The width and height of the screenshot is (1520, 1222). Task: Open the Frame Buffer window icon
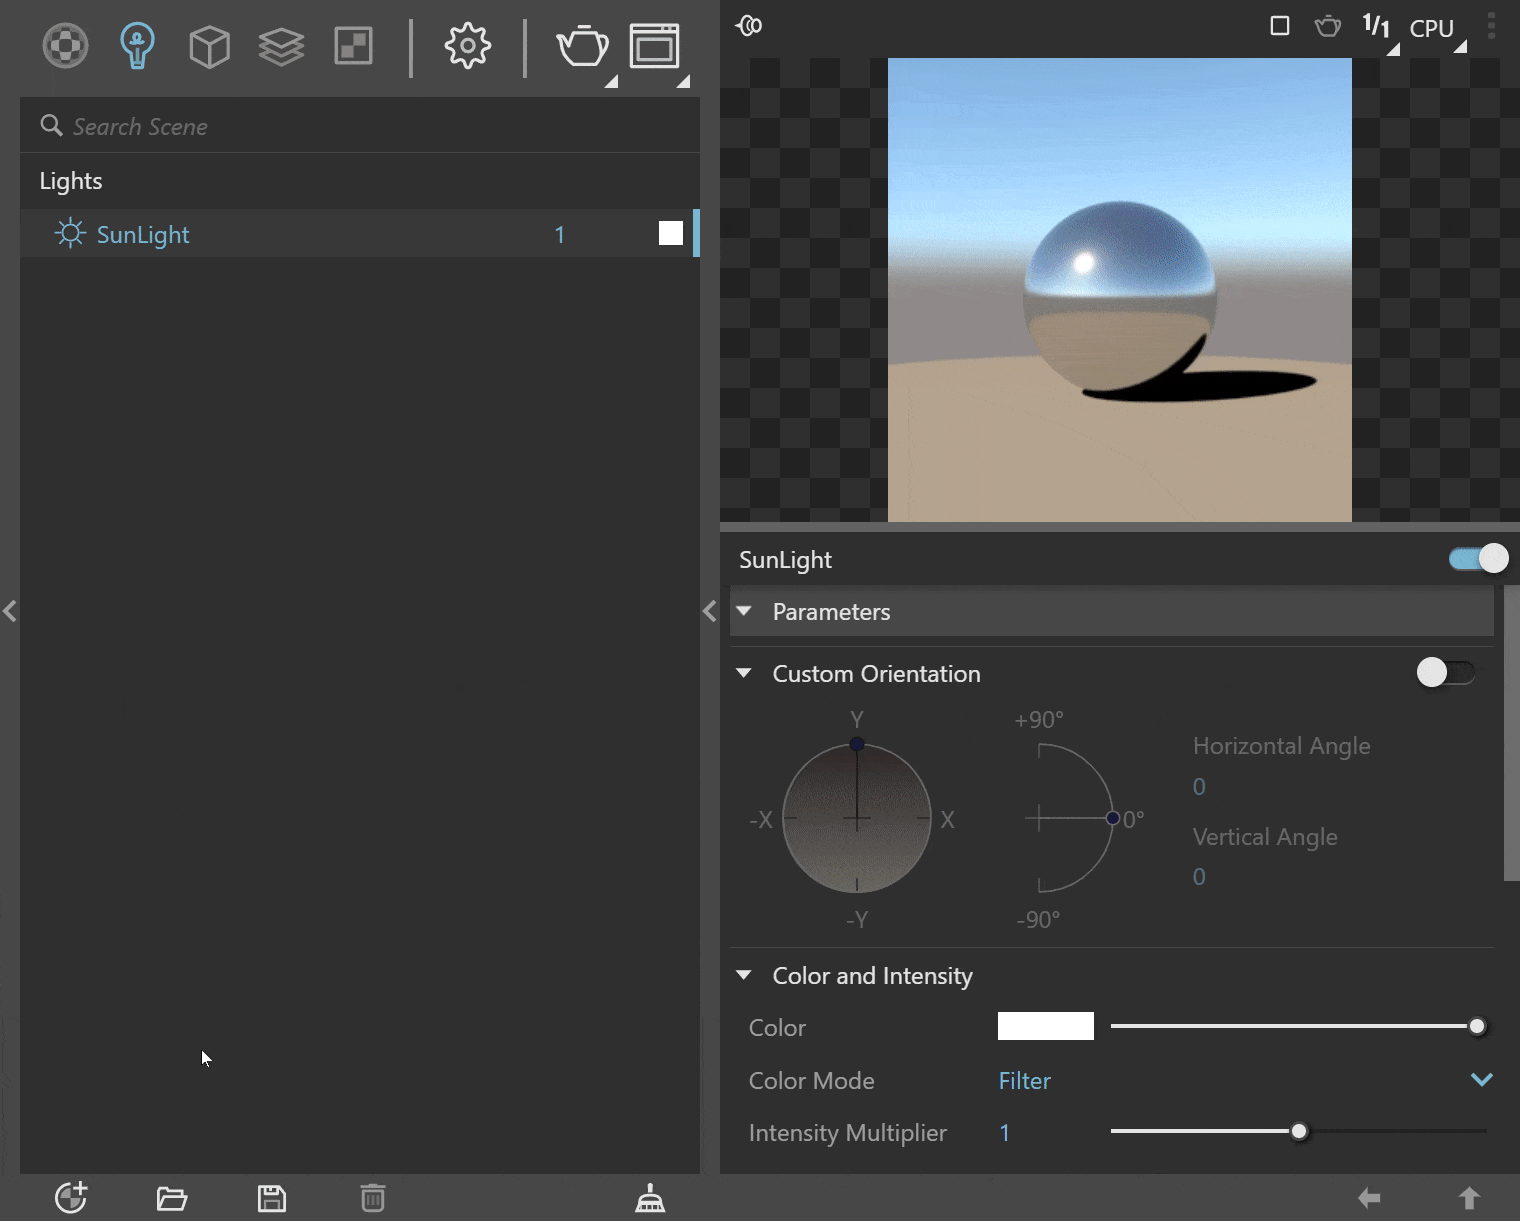(x=654, y=46)
